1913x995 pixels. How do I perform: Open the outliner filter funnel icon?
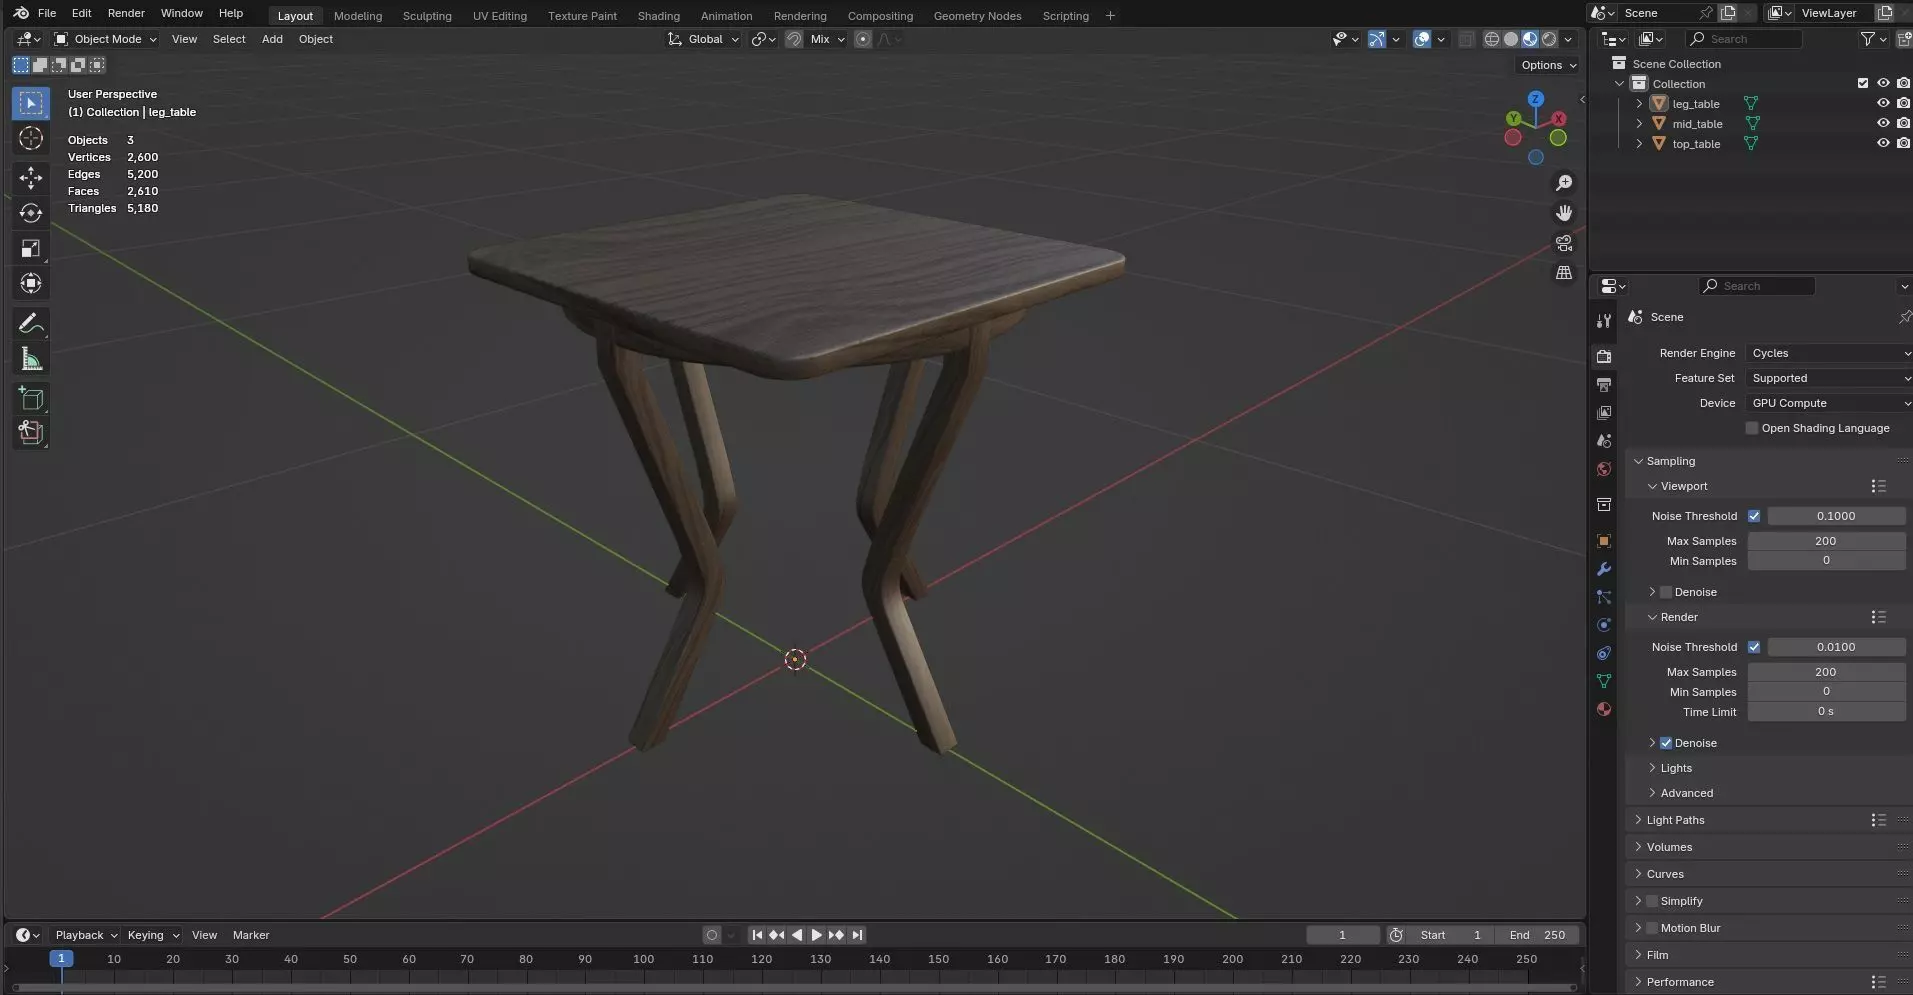pyautogui.click(x=1867, y=39)
